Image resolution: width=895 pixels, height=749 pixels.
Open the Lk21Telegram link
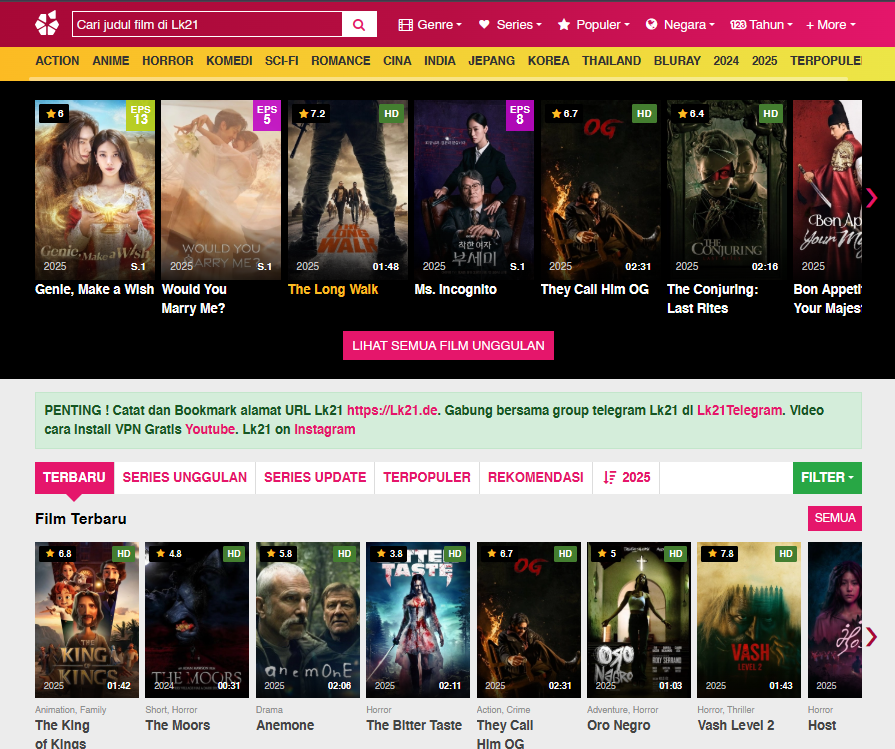point(739,410)
